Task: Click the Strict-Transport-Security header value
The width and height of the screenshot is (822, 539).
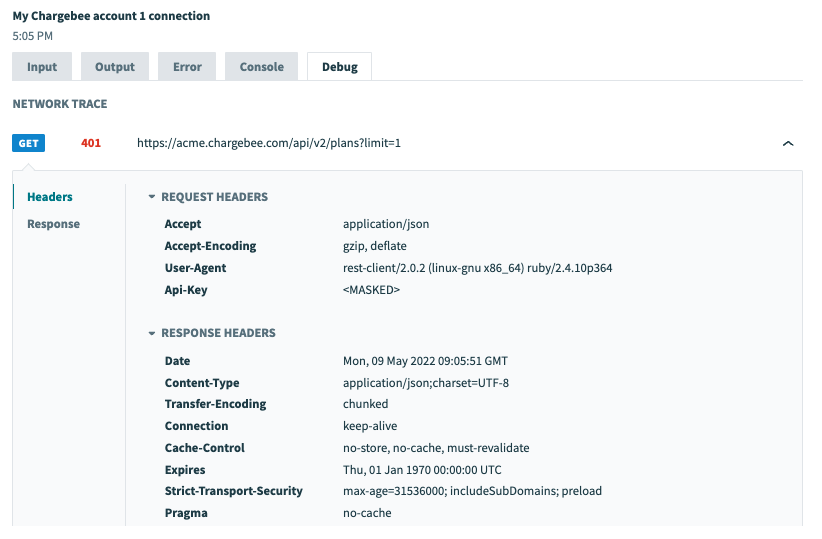Action: point(472,491)
